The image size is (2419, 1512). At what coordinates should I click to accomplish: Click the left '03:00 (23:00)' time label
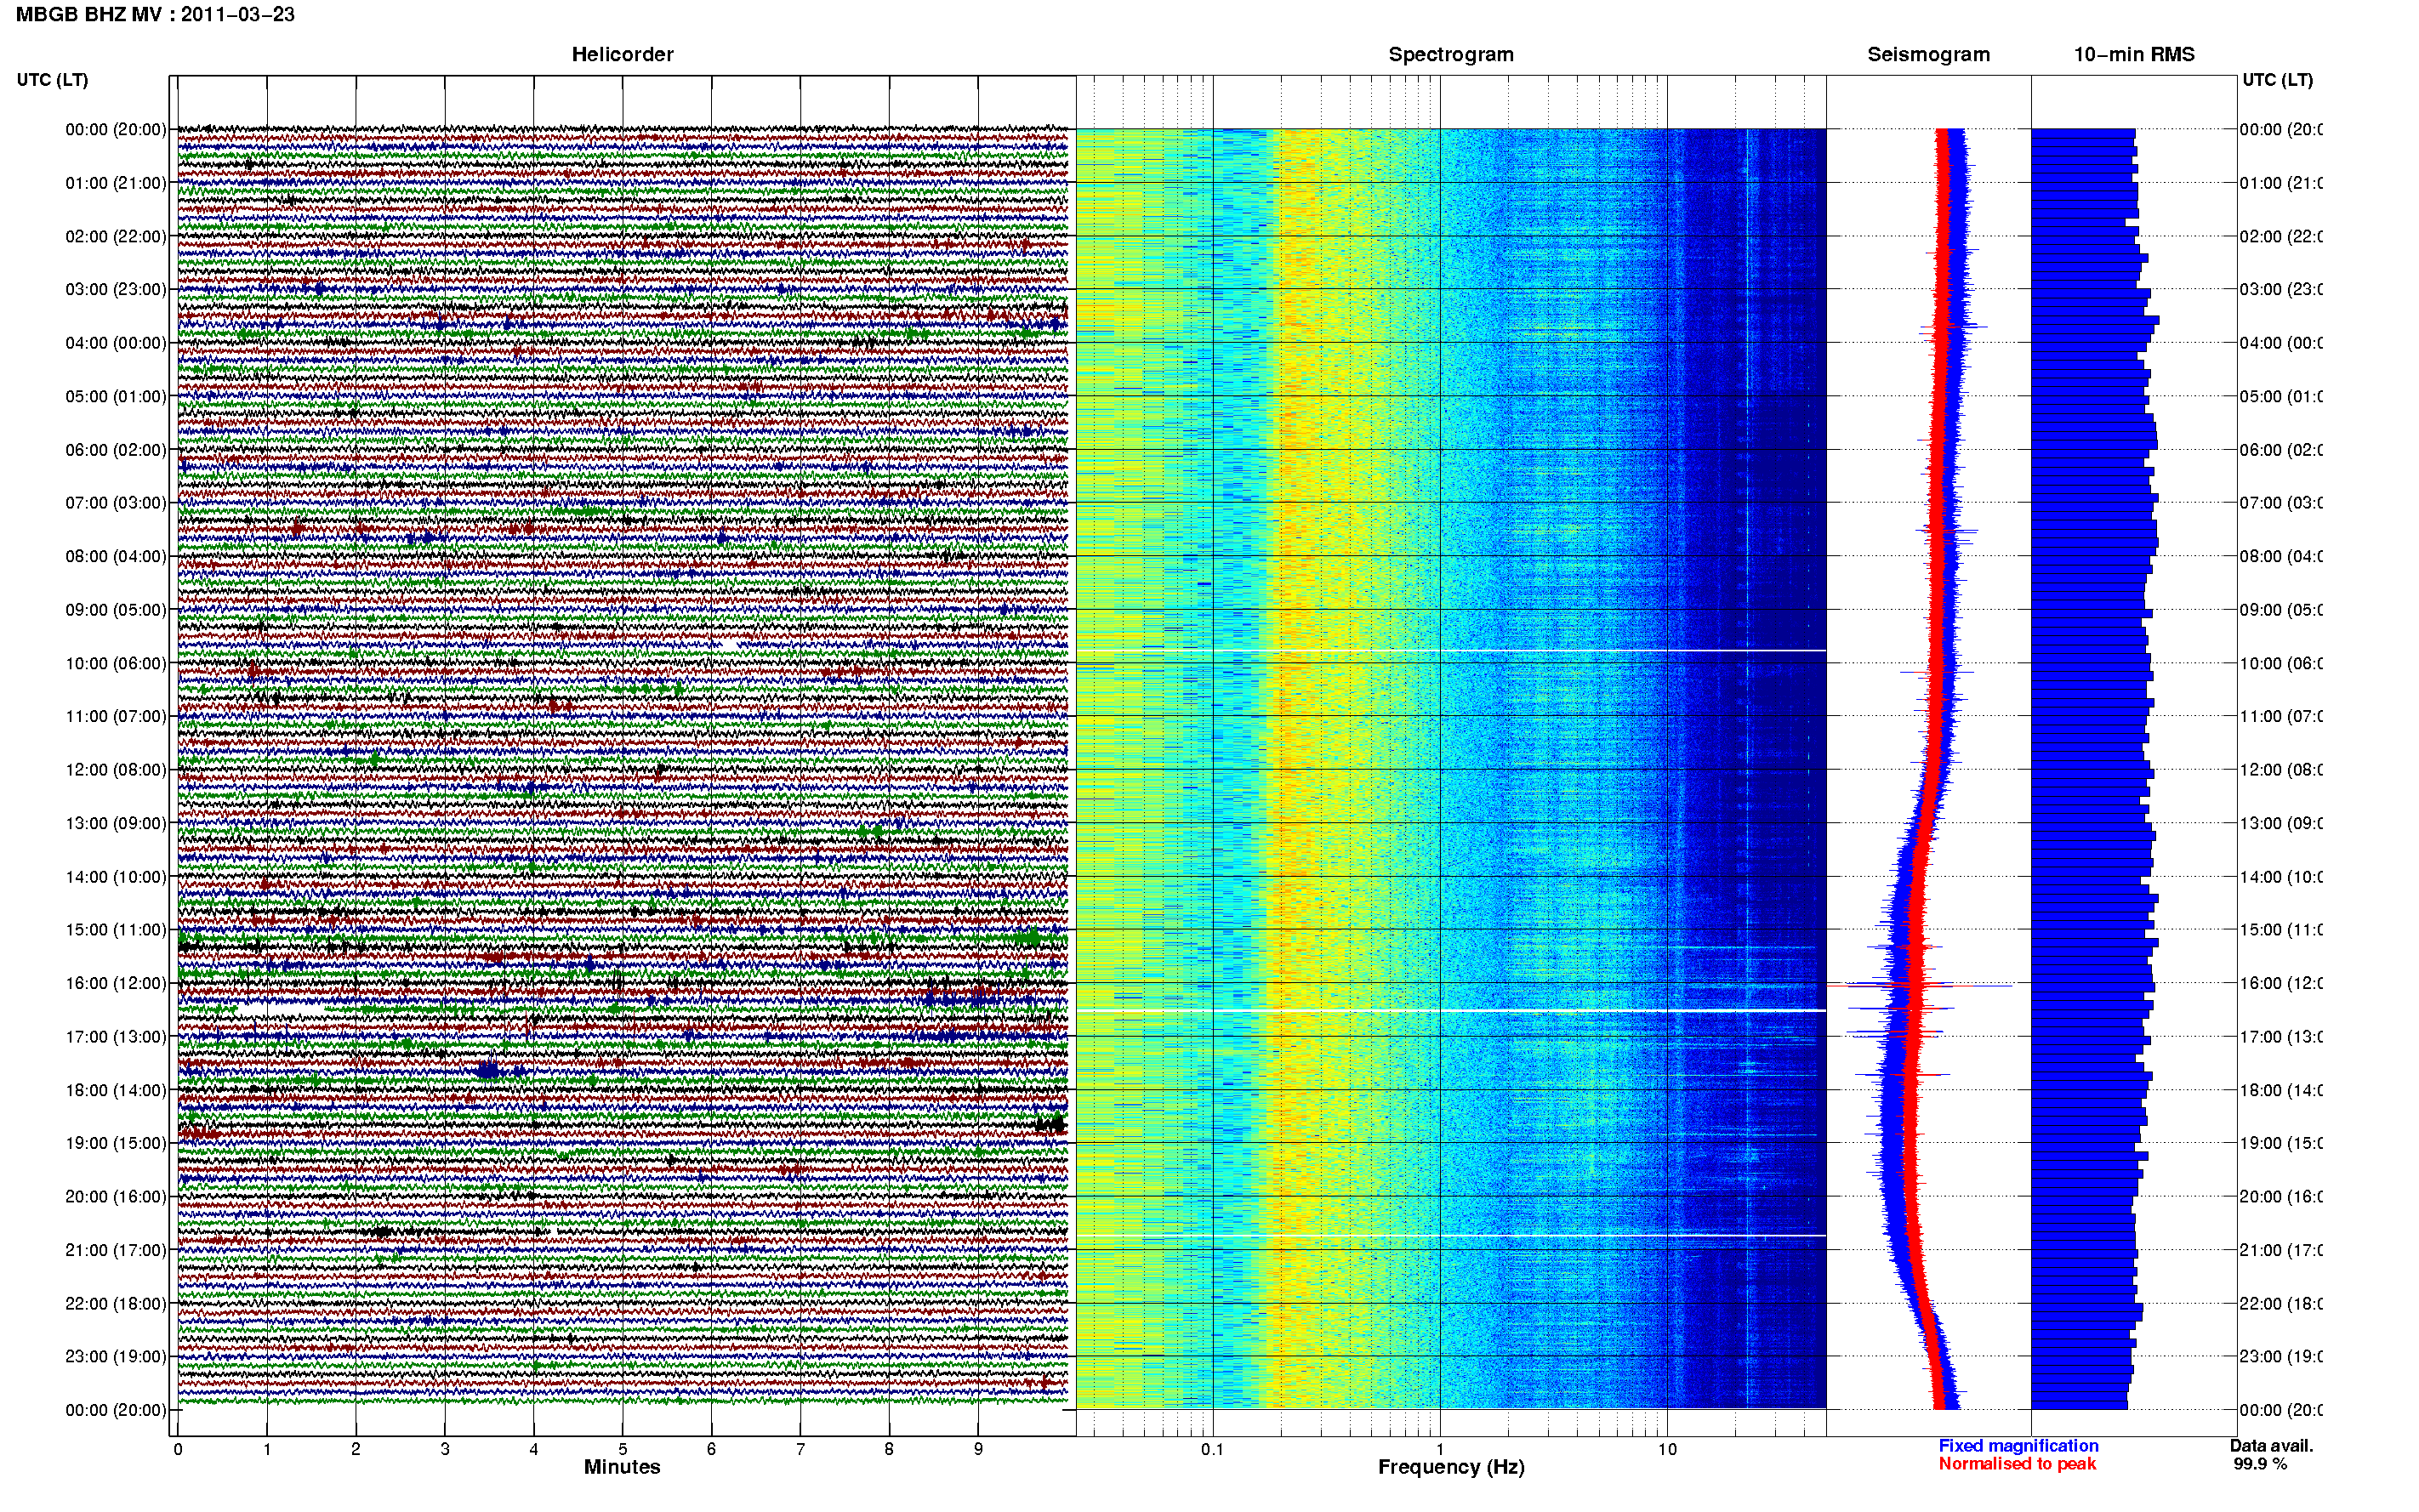116,289
